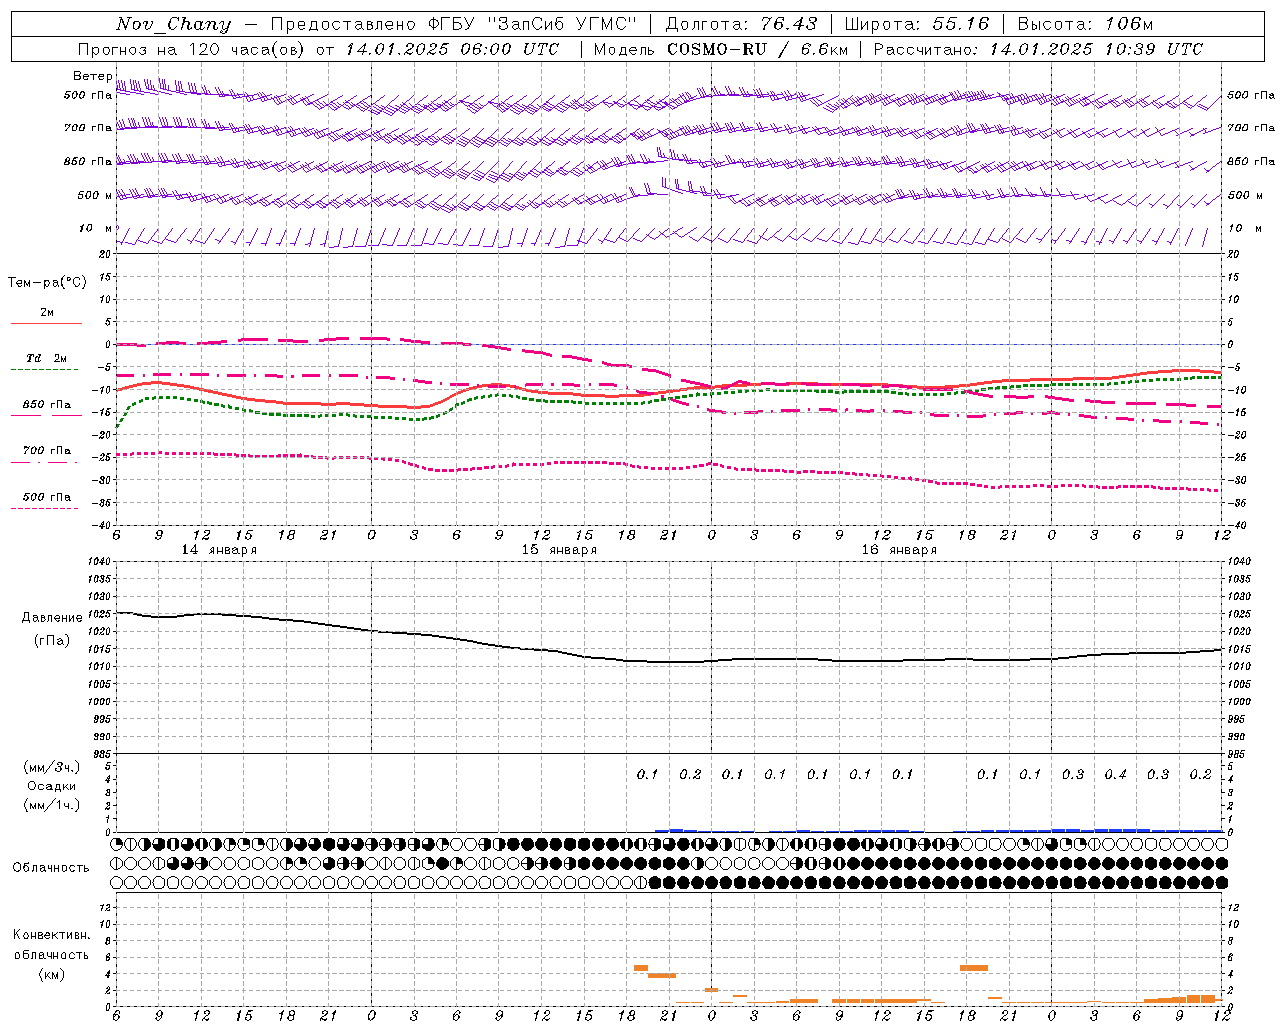
Task: Click the Тем-ра(°C) axis label
Action: pyautogui.click(x=47, y=283)
